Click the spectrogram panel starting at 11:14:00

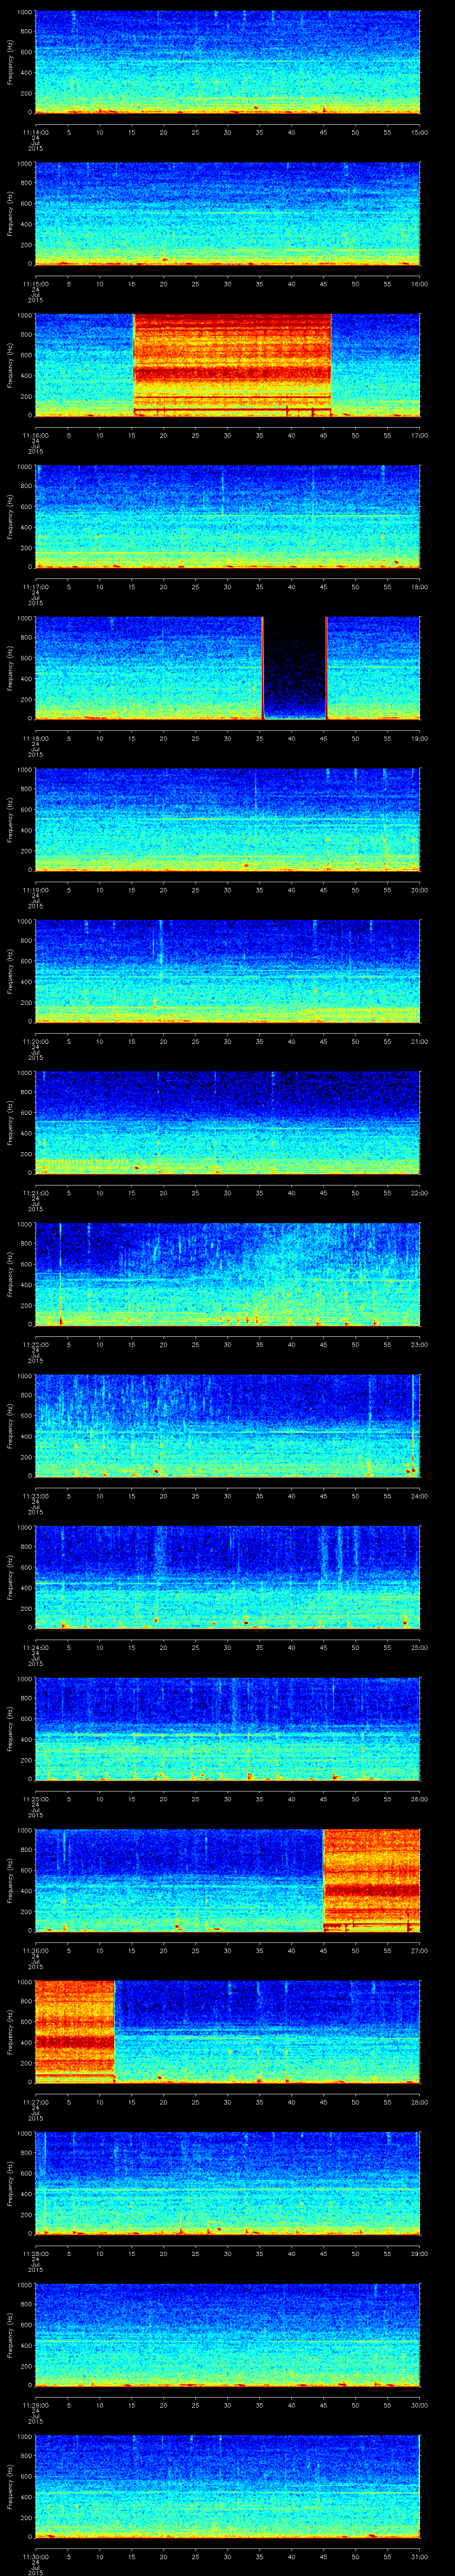228,63
